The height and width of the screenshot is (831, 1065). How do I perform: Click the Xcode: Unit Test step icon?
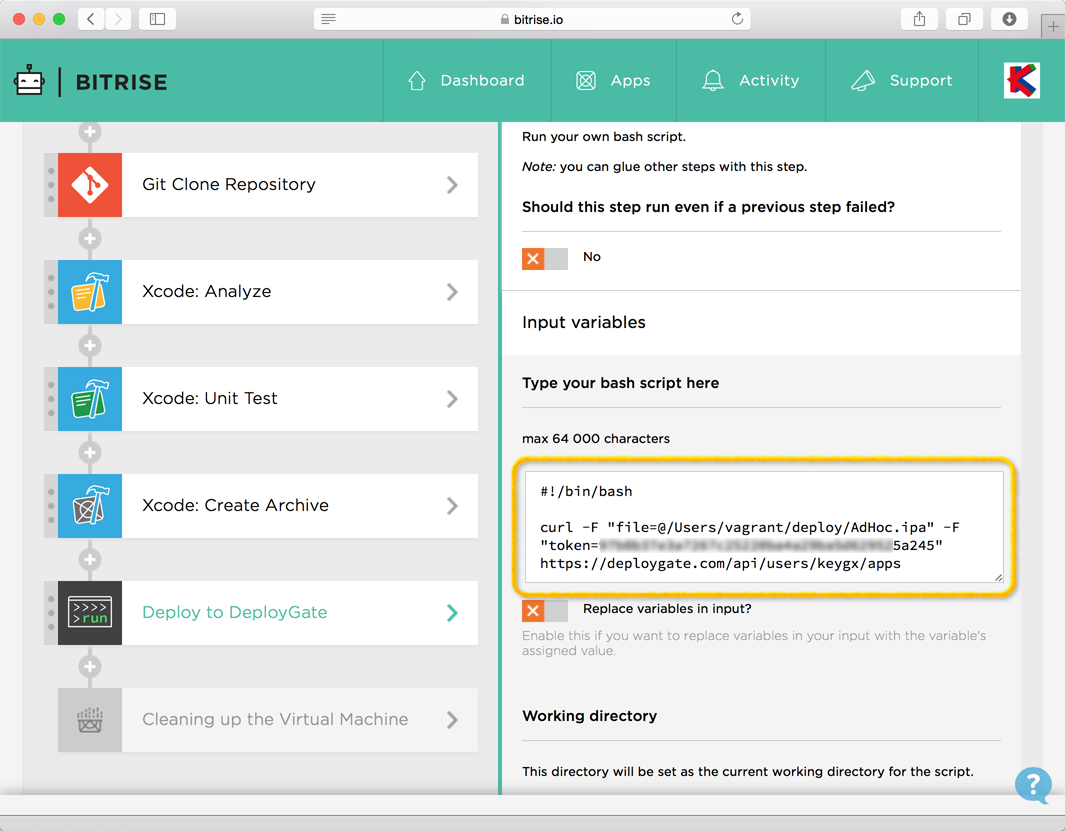pyautogui.click(x=90, y=399)
